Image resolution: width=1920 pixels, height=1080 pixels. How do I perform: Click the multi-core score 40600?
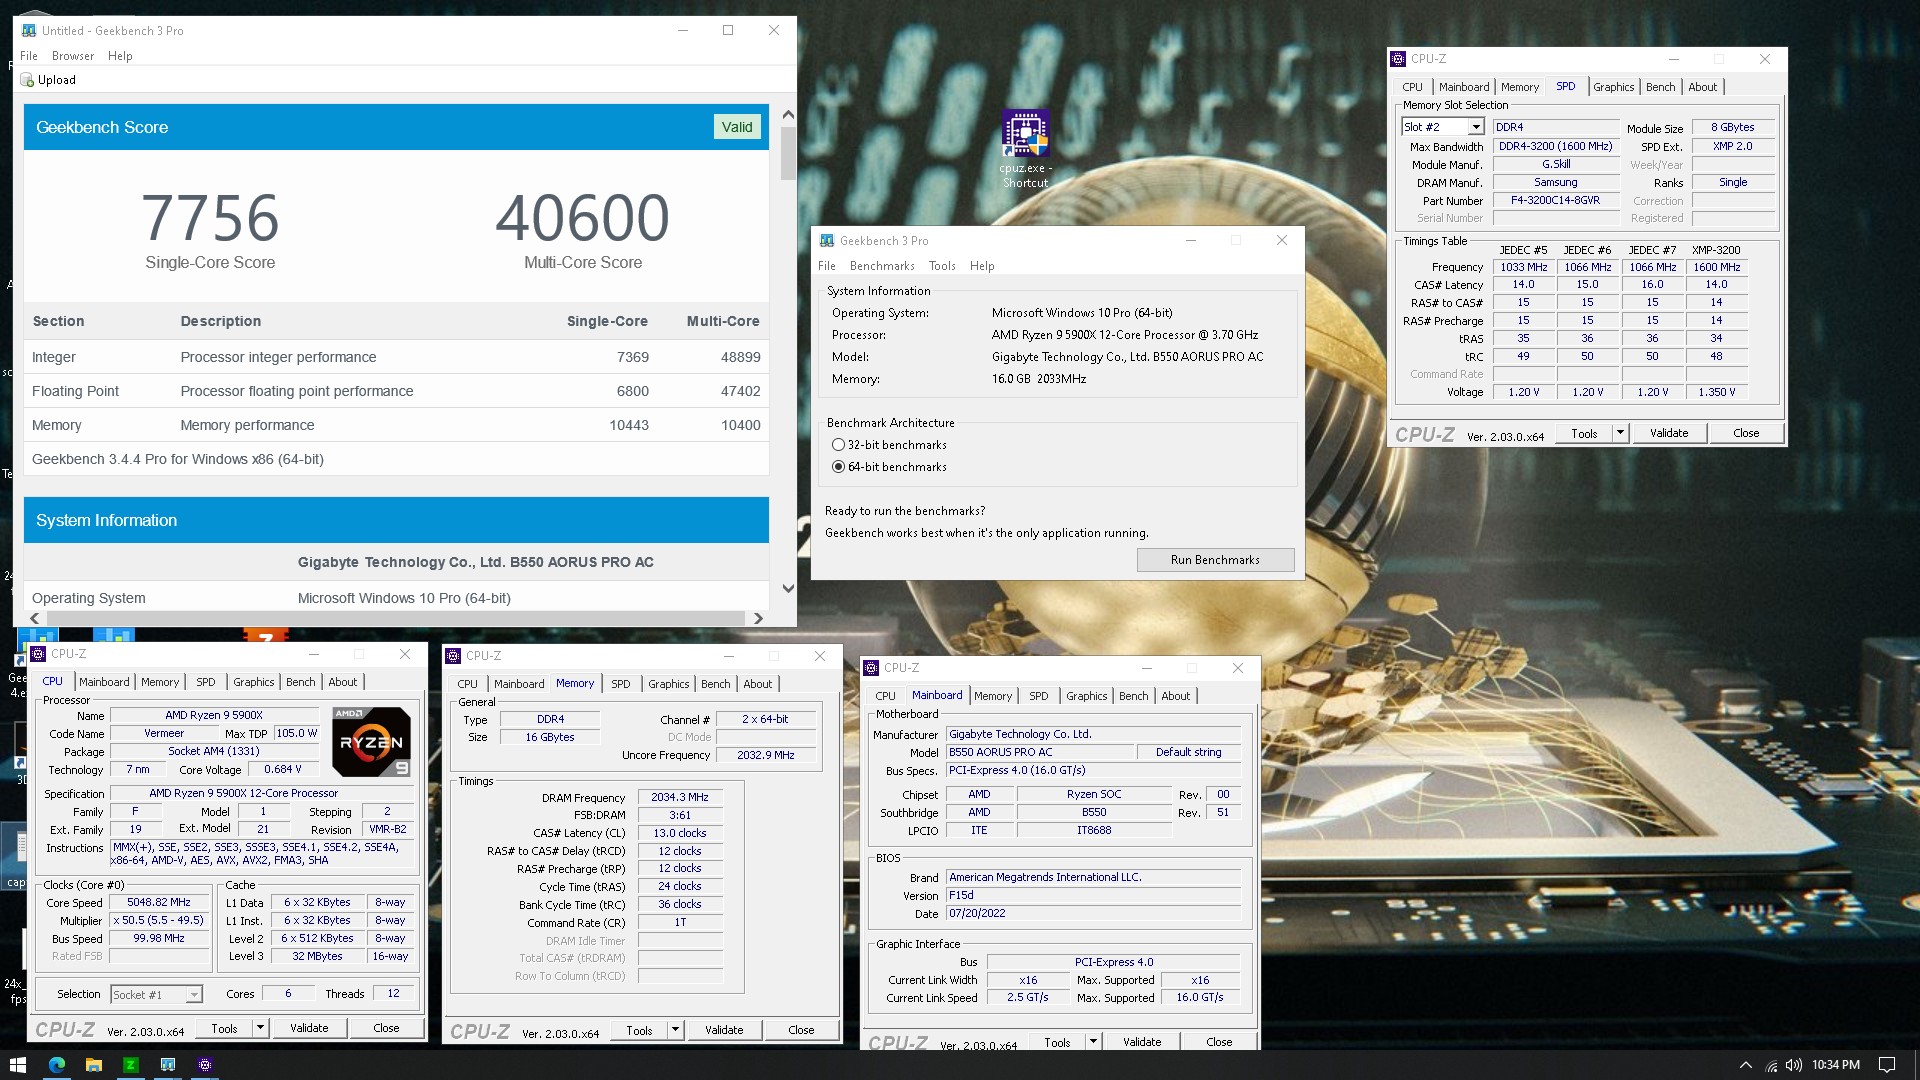coord(583,218)
